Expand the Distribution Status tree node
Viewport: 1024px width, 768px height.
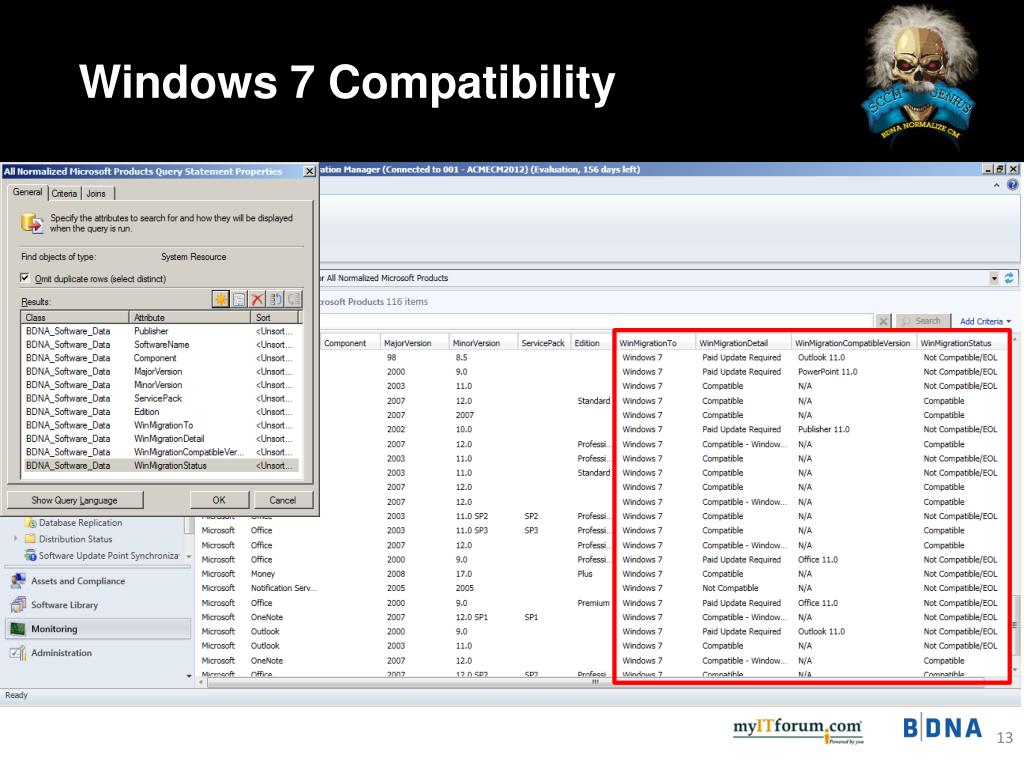coord(16,539)
